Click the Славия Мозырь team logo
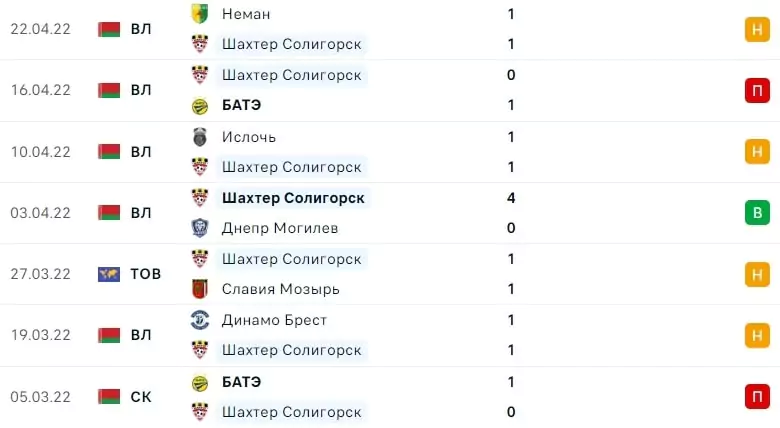Viewport: 780px width, 428px height. point(200,289)
